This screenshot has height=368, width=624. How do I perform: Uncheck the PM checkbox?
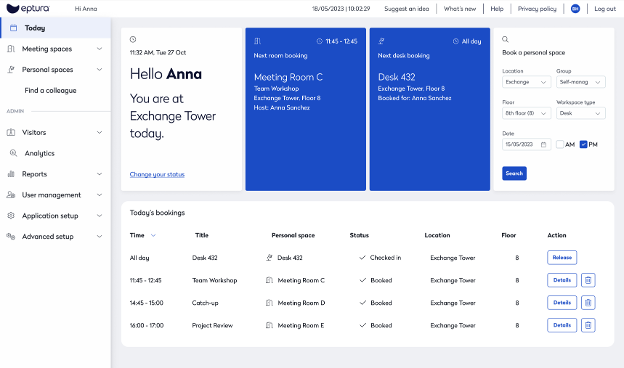point(583,144)
